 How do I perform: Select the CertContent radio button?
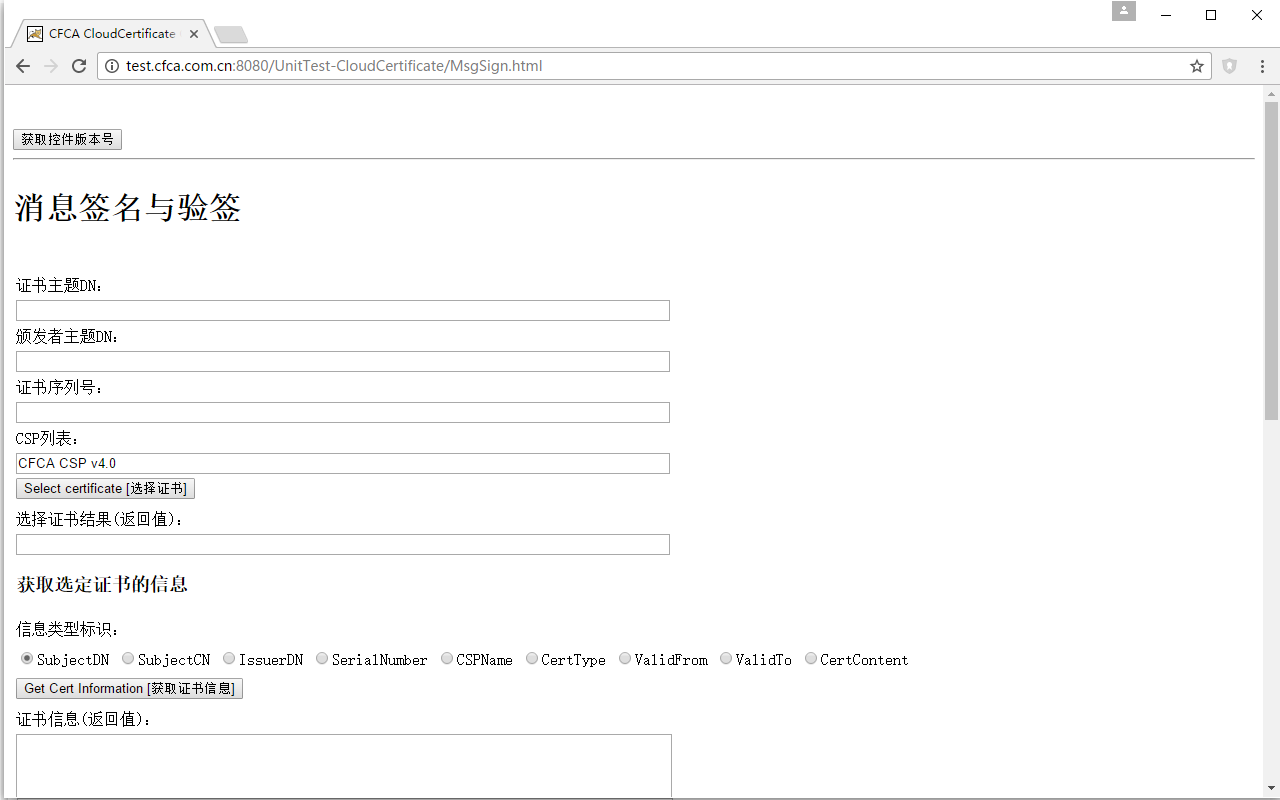811,658
